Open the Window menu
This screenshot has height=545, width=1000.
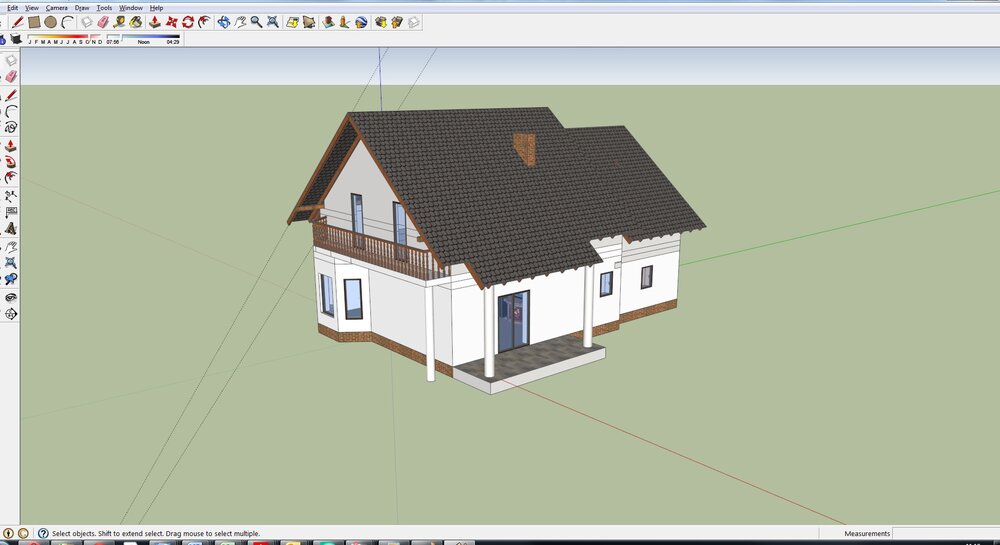[x=130, y=7]
